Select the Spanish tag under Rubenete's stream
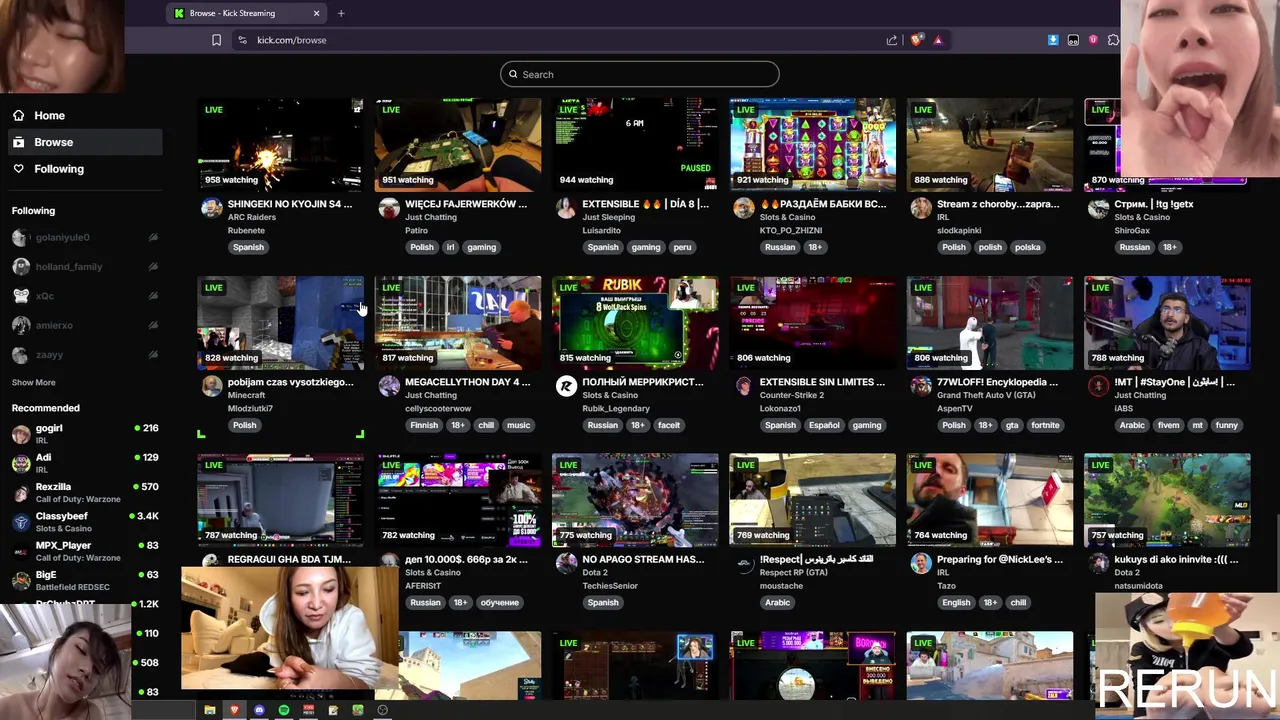Image resolution: width=1280 pixels, height=720 pixels. point(248,247)
